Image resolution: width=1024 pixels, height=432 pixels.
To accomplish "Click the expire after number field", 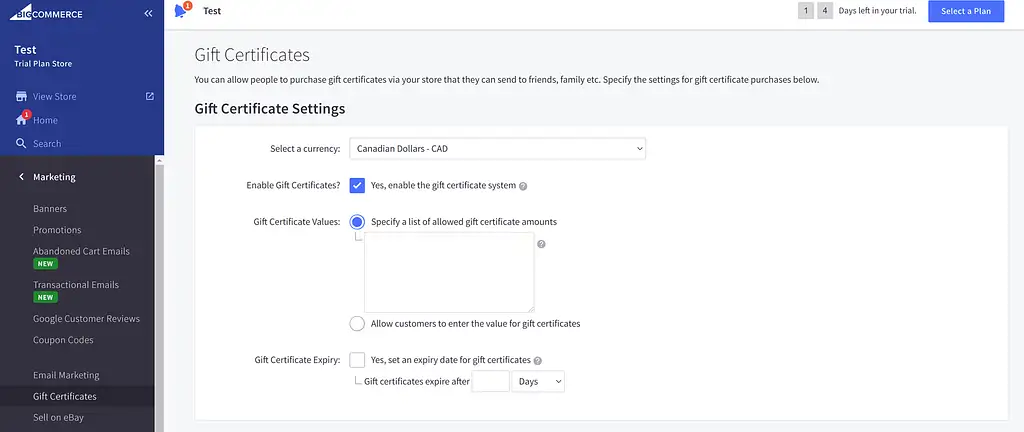I will (490, 382).
